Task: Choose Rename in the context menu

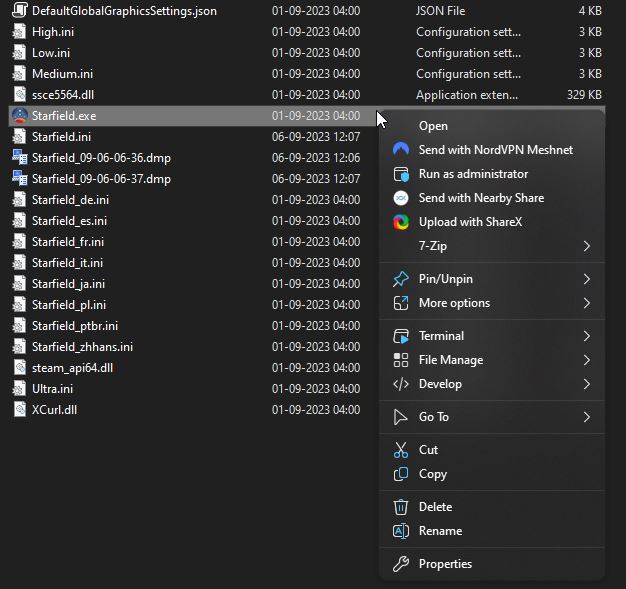Action: tap(491, 531)
